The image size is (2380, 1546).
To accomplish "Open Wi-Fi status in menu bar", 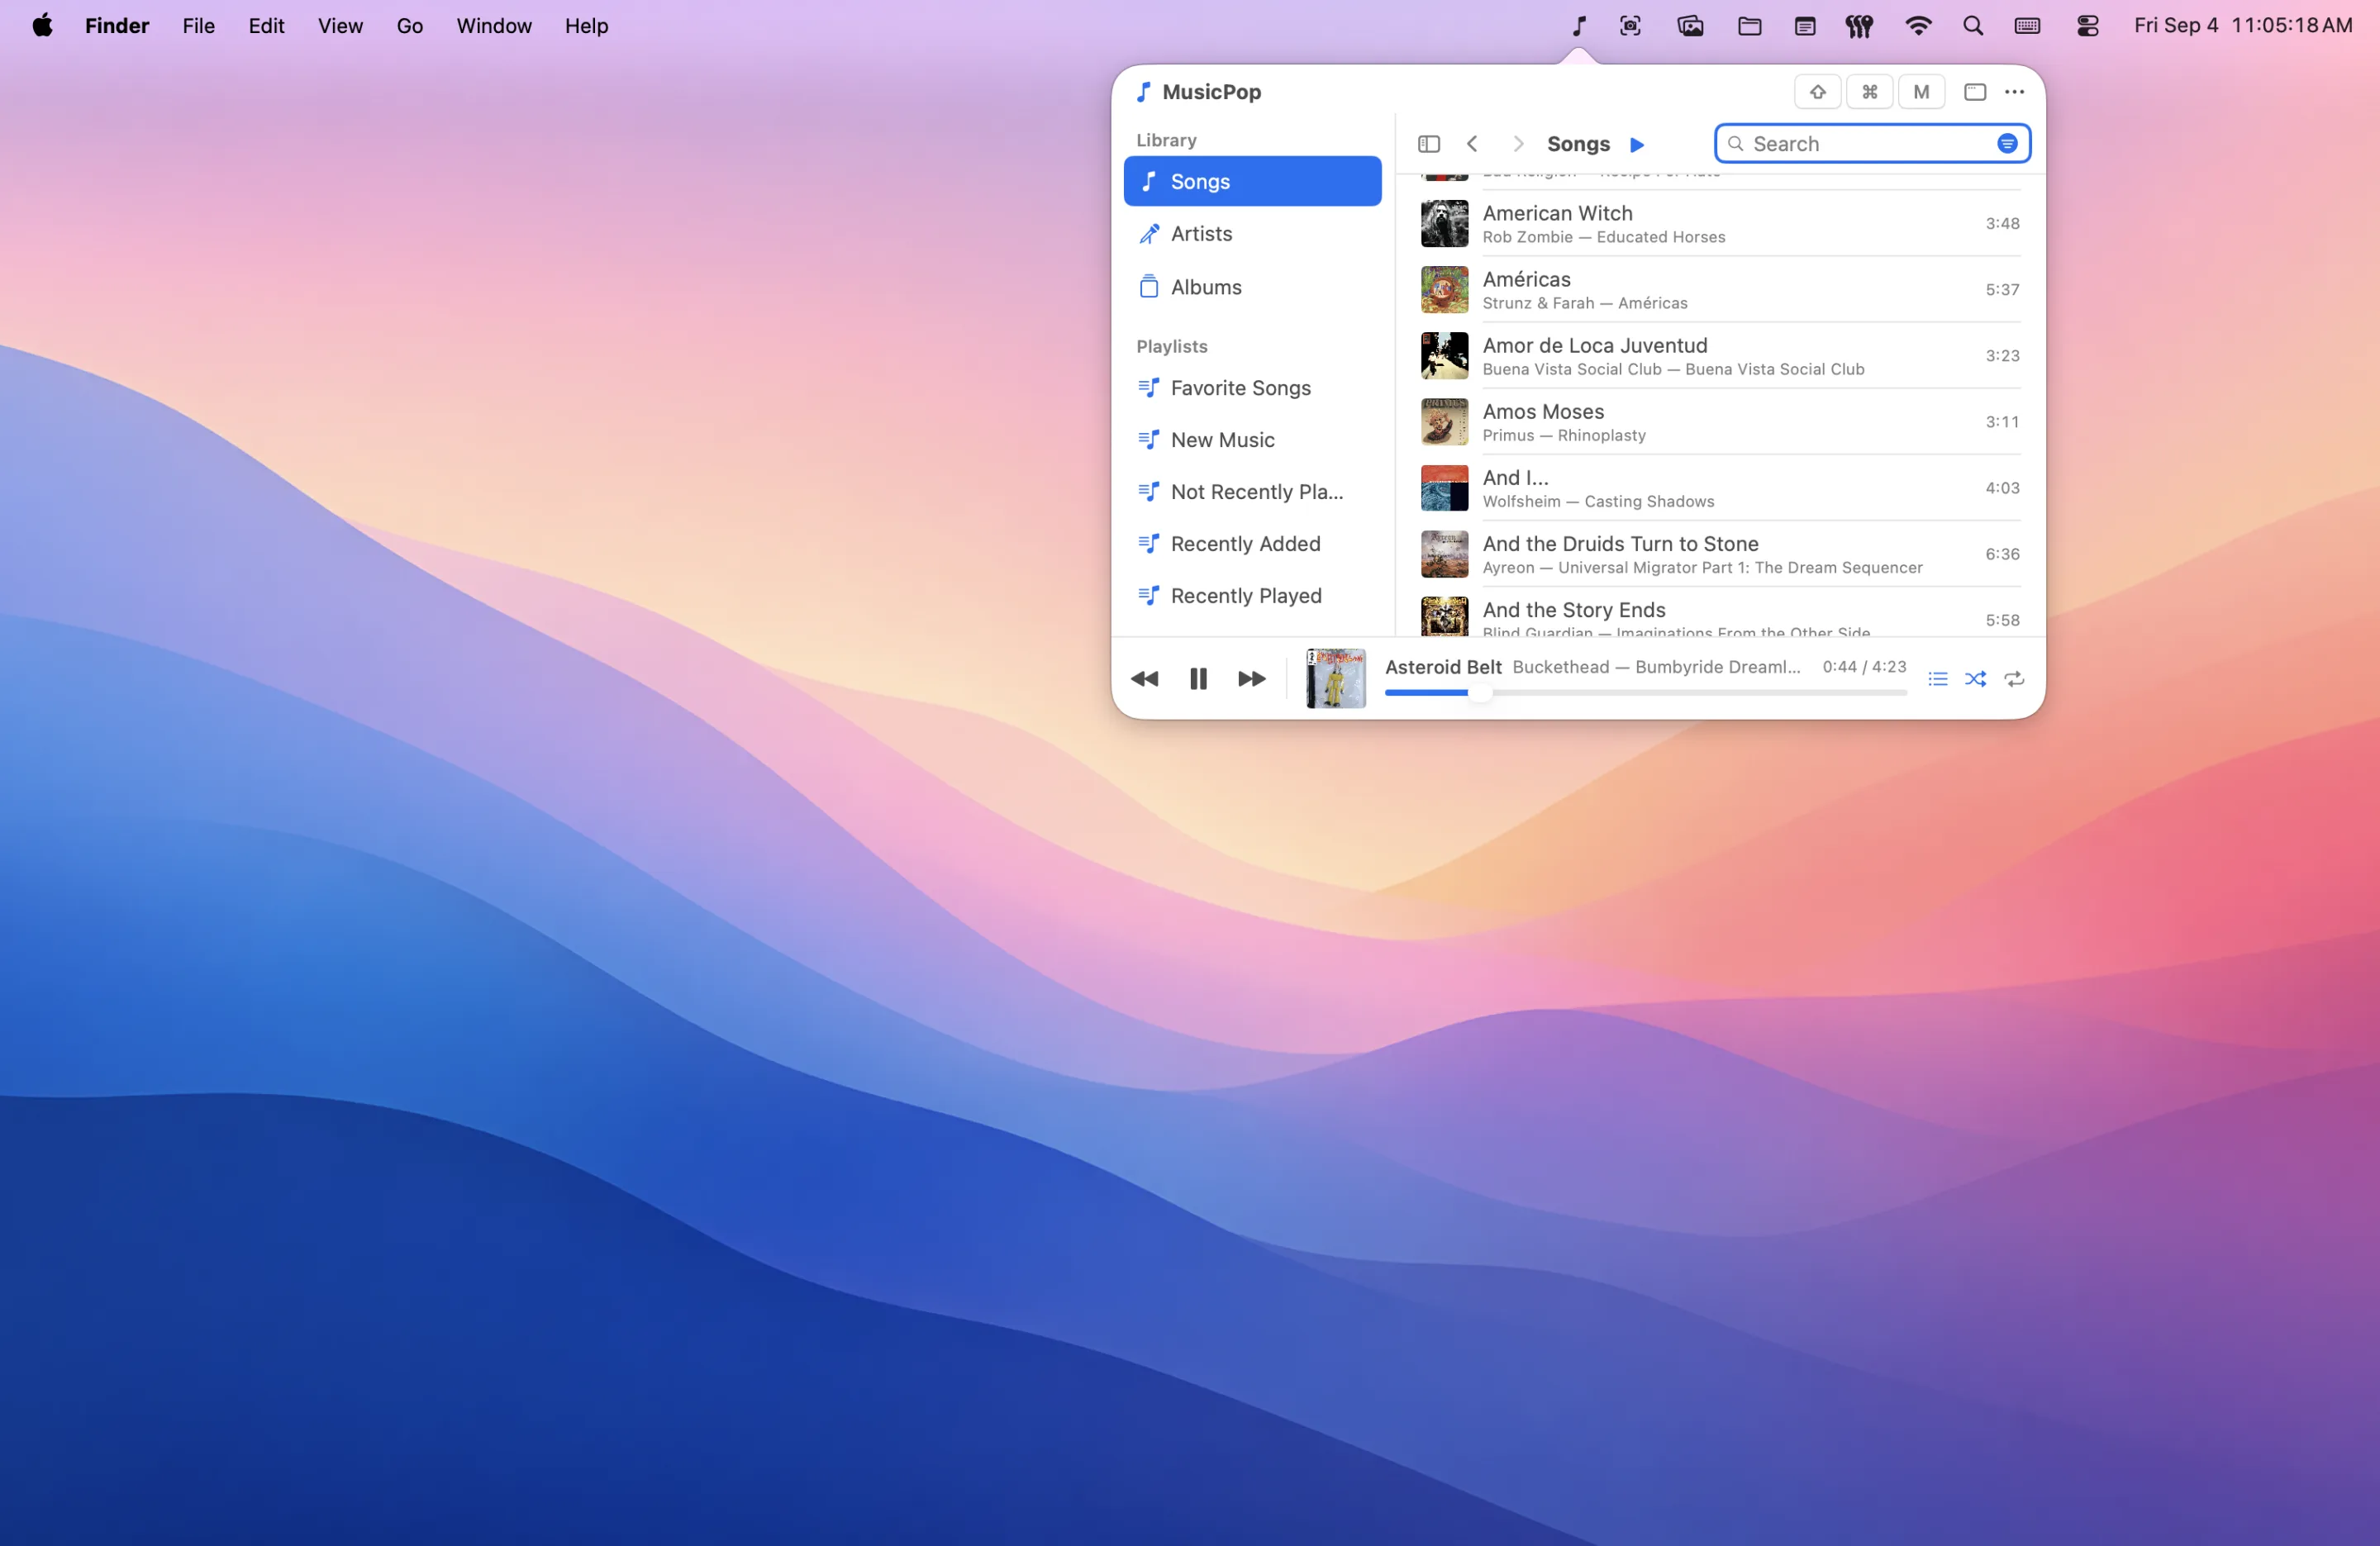I will 1918,26.
